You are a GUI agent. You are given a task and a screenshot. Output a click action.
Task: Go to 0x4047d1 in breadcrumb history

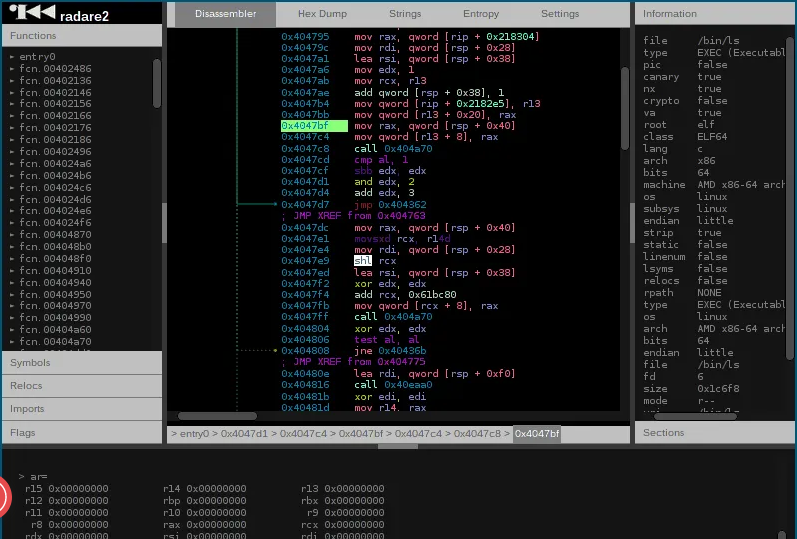[244, 434]
